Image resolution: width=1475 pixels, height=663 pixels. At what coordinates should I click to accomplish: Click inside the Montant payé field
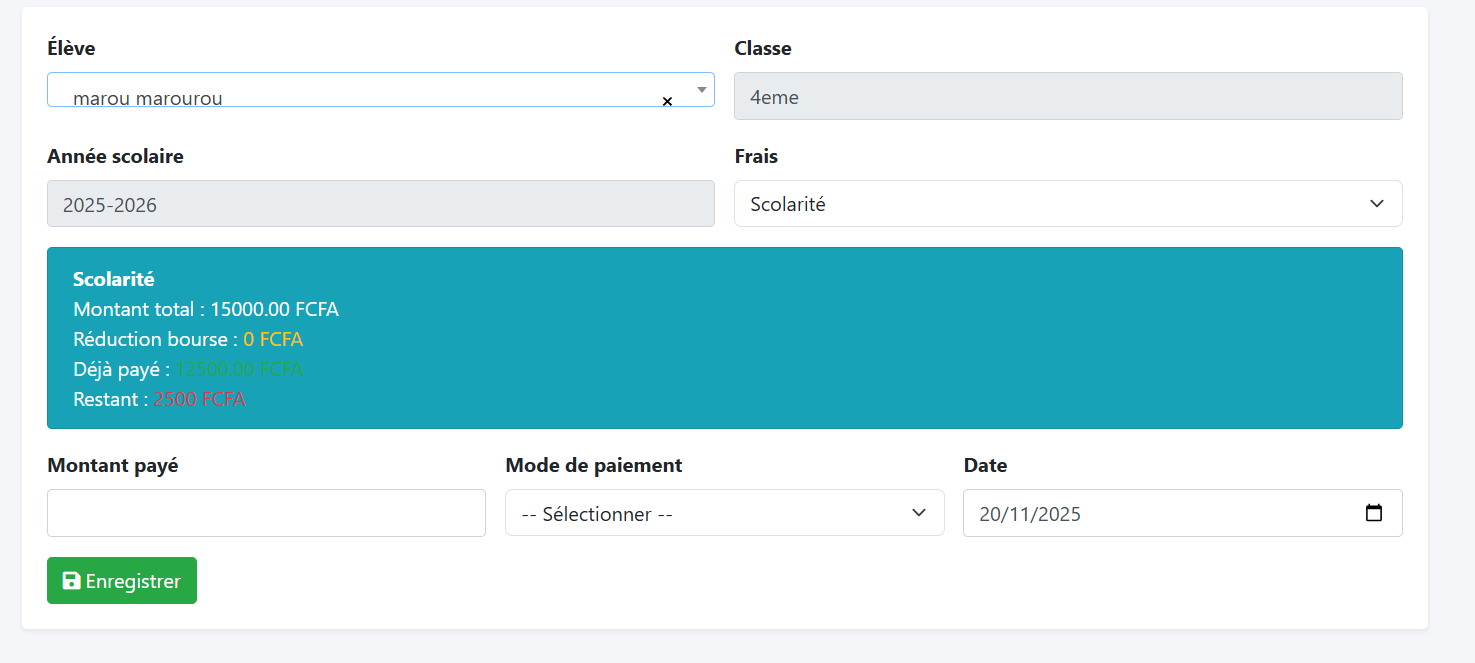click(x=266, y=512)
